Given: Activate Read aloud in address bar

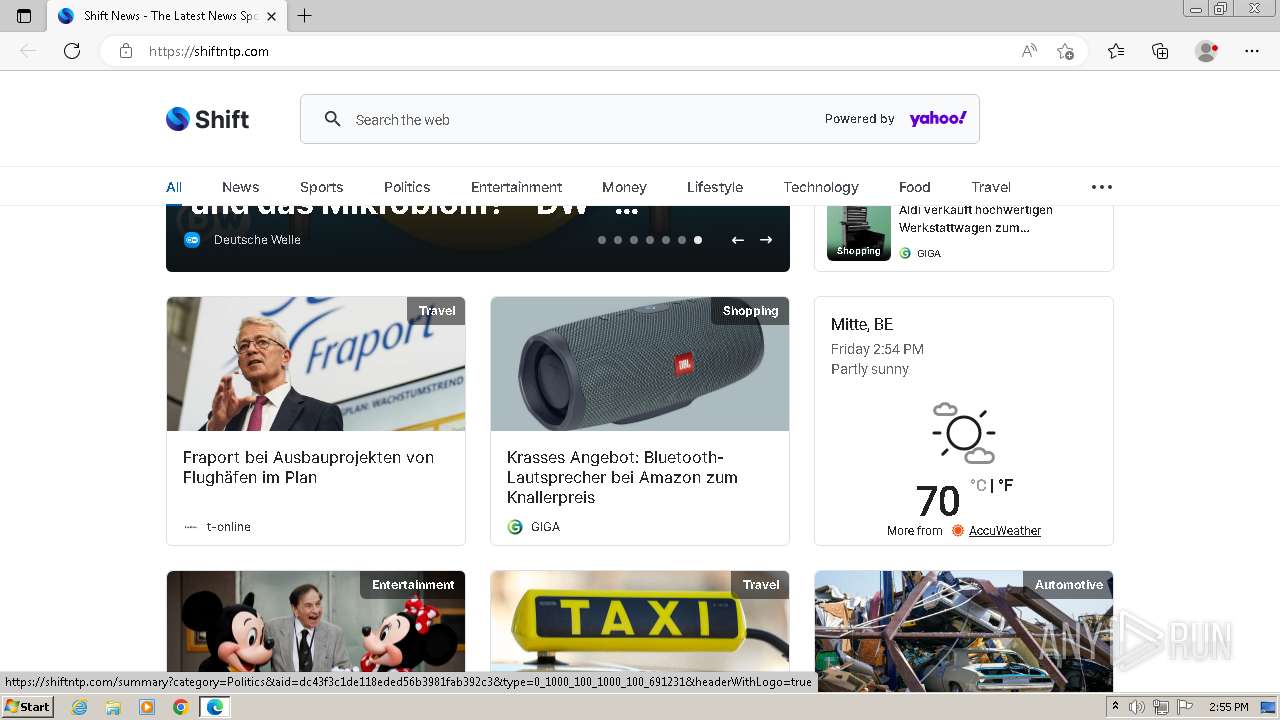Looking at the screenshot, I should [x=1029, y=51].
